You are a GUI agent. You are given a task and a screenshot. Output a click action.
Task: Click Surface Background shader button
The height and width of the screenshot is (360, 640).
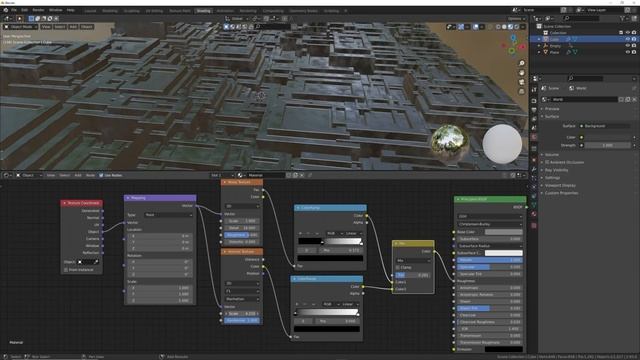click(605, 126)
